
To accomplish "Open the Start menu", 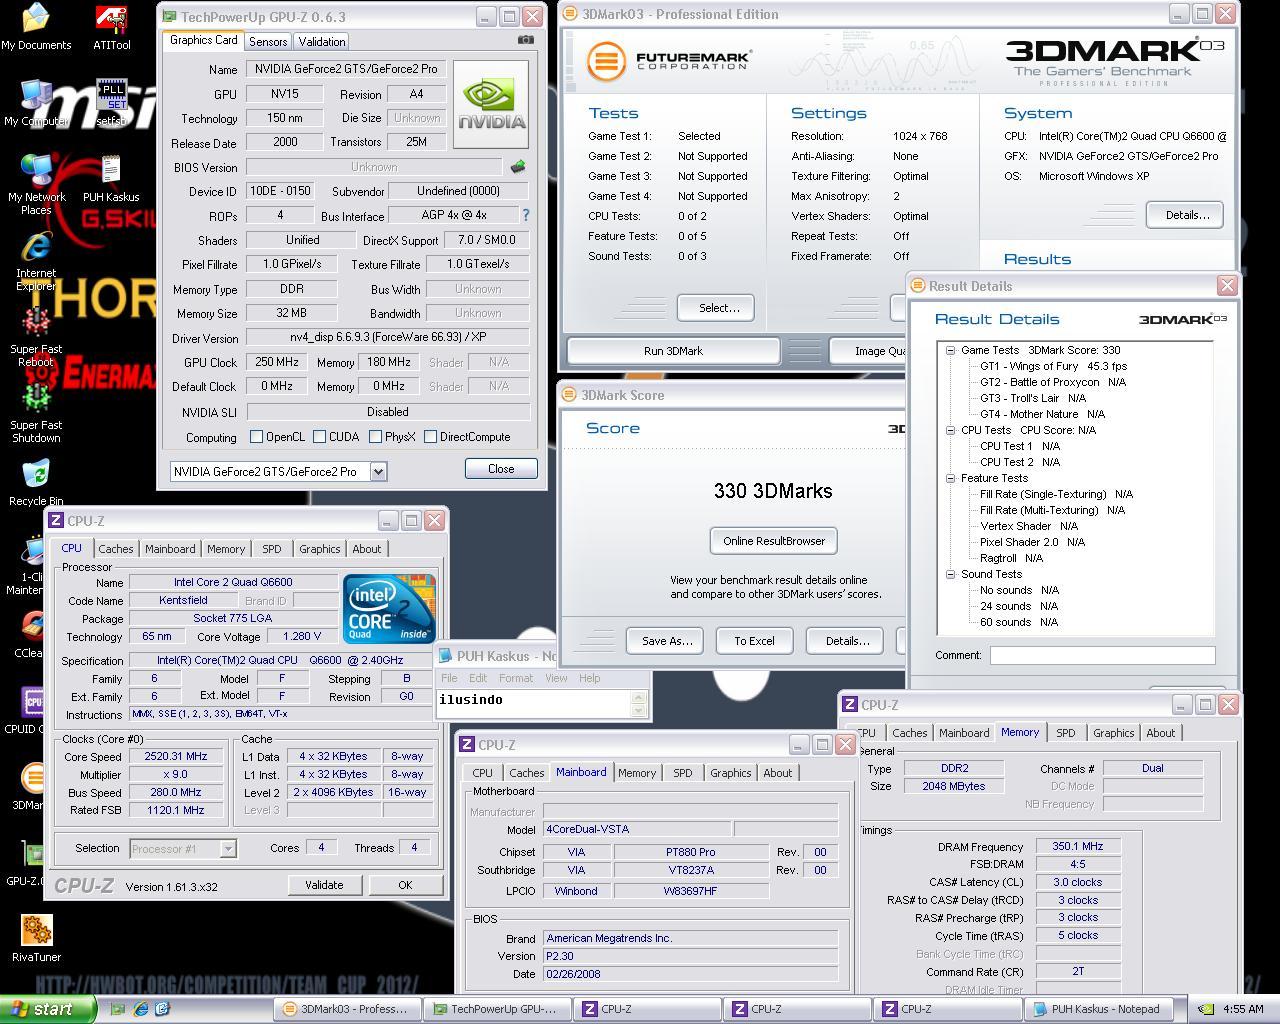I will [x=47, y=1009].
